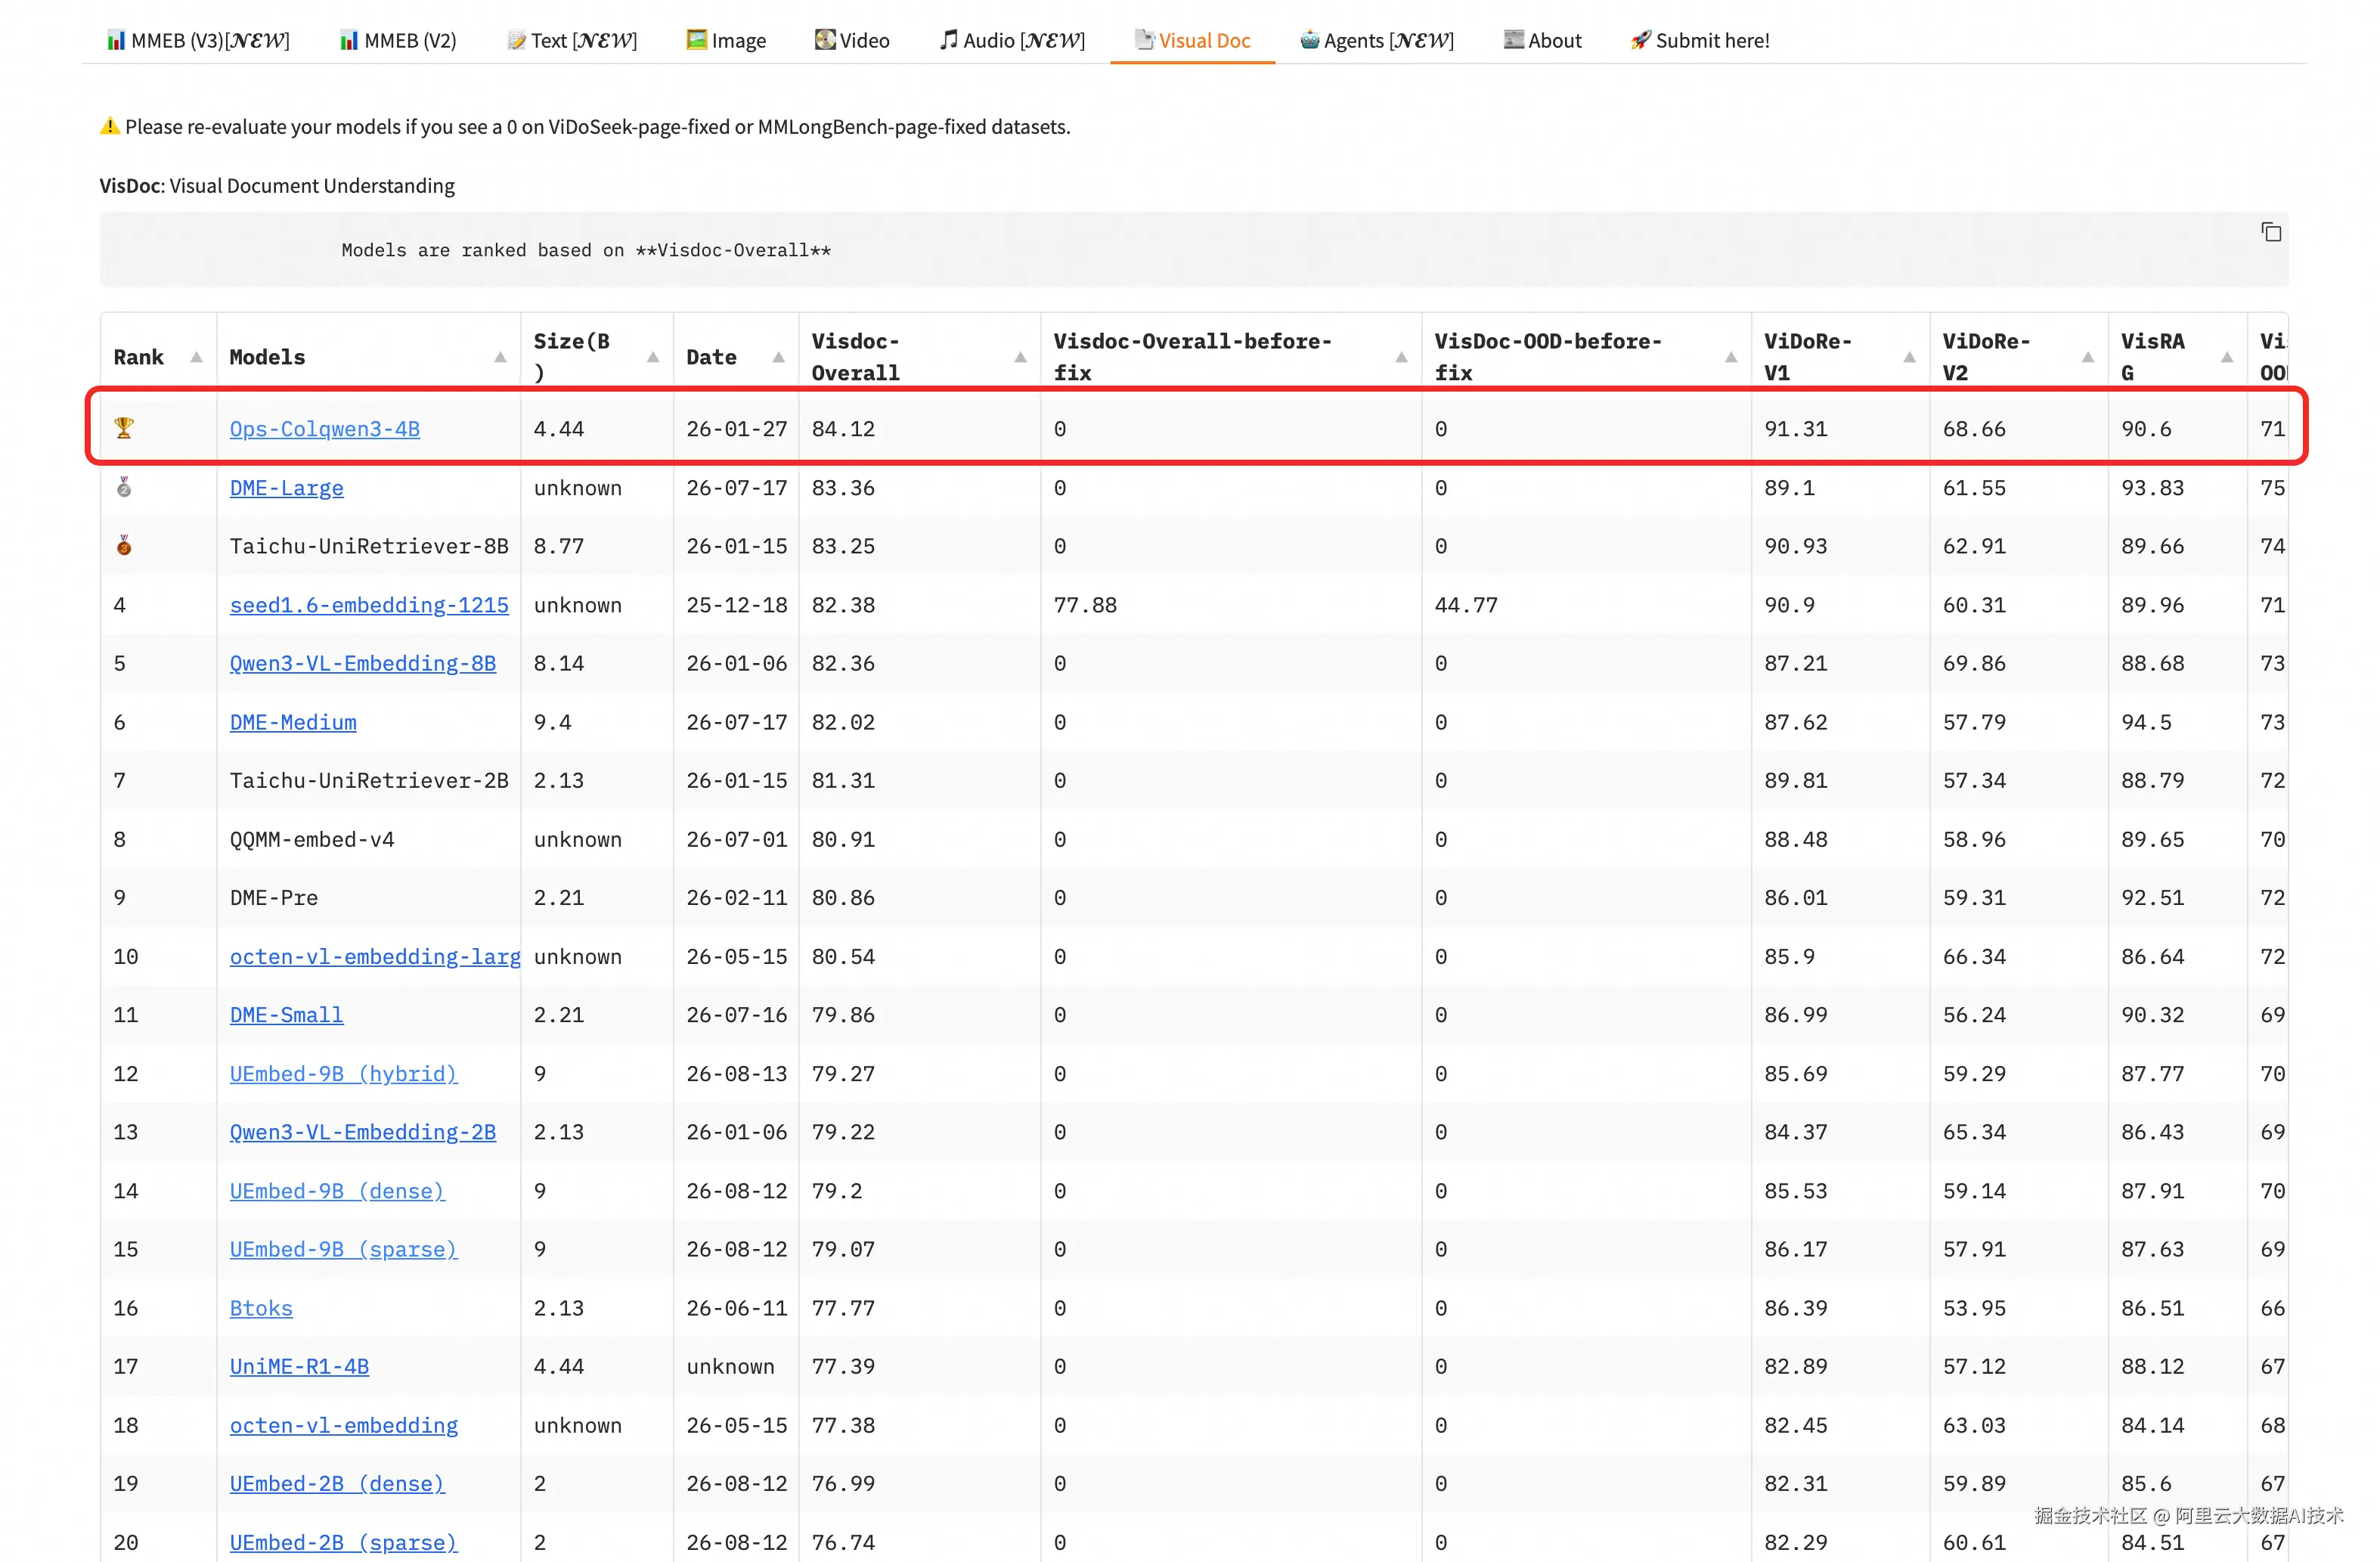
Task: Sort by Models column arrow
Action: [x=500, y=357]
